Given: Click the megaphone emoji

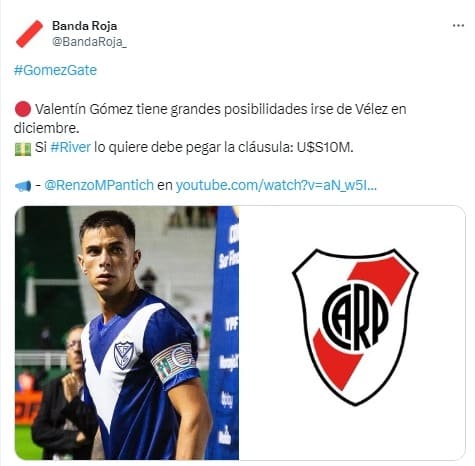Looking at the screenshot, I should pos(23,186).
